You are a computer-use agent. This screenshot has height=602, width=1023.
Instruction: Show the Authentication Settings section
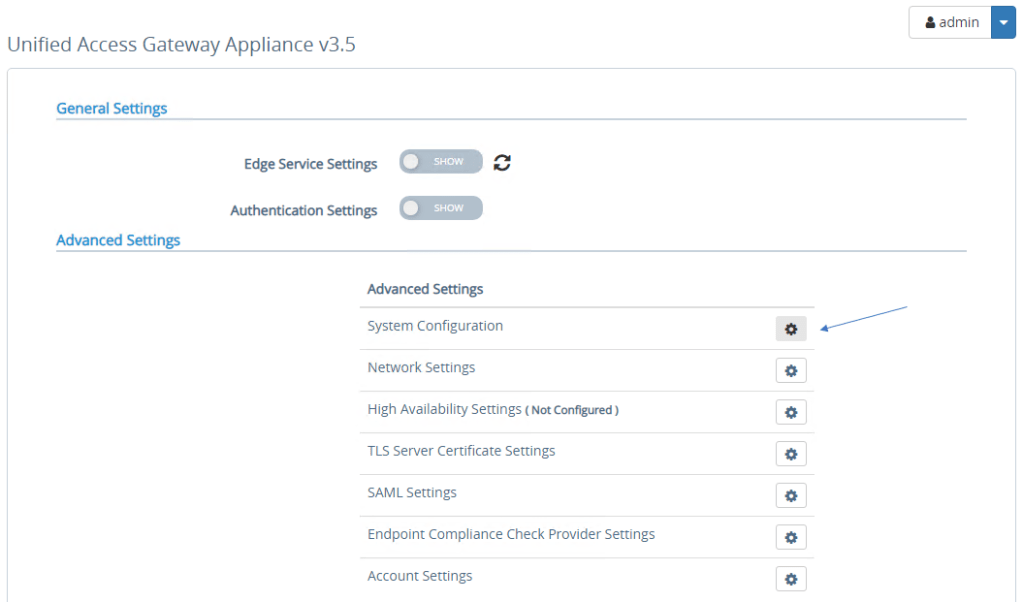(440, 207)
